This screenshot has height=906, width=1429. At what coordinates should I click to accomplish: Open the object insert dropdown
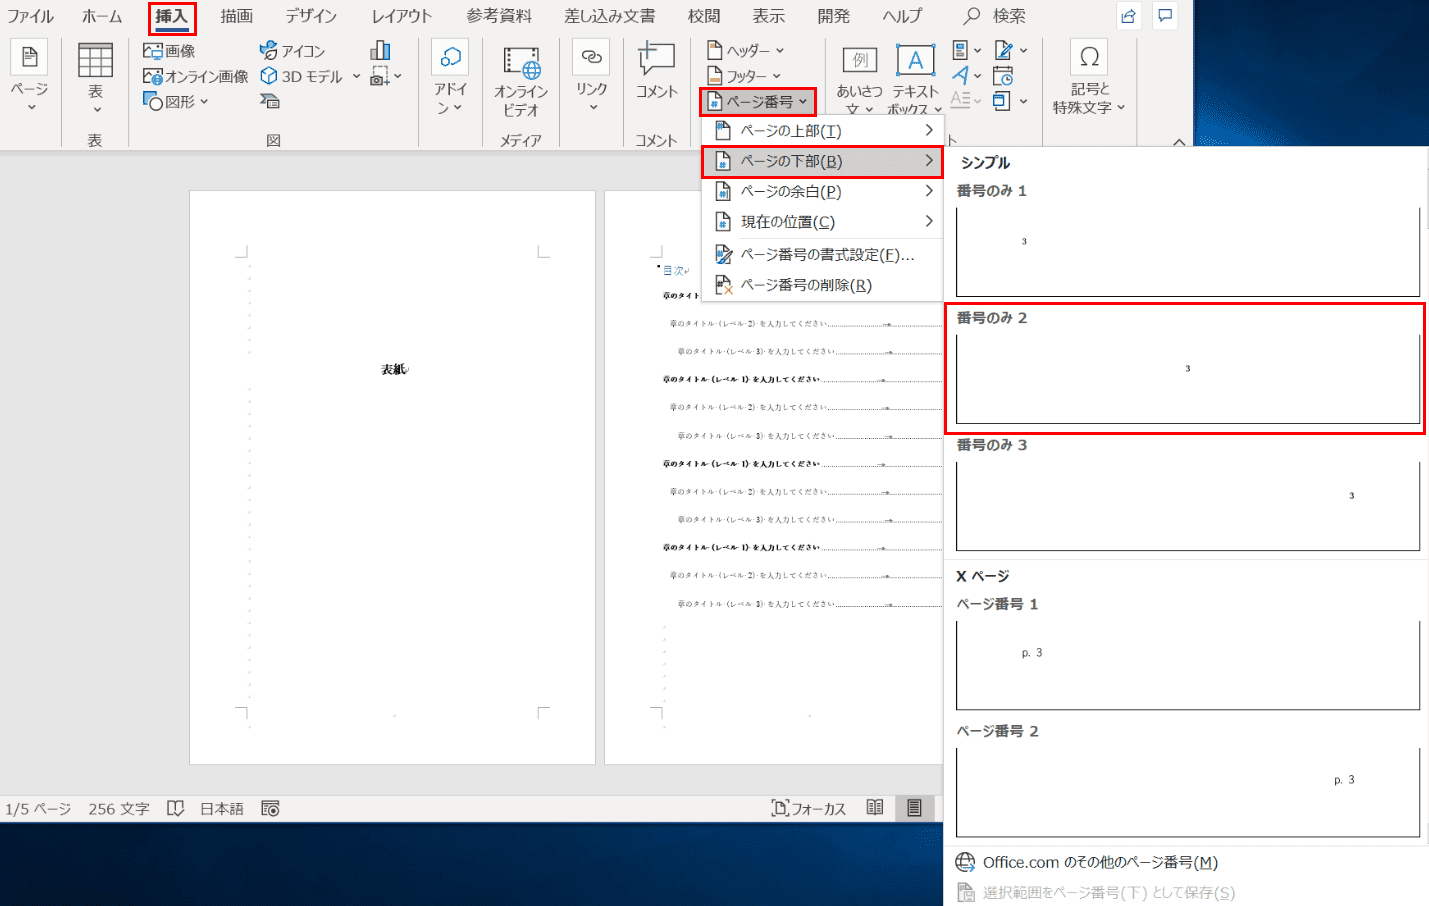1010,101
